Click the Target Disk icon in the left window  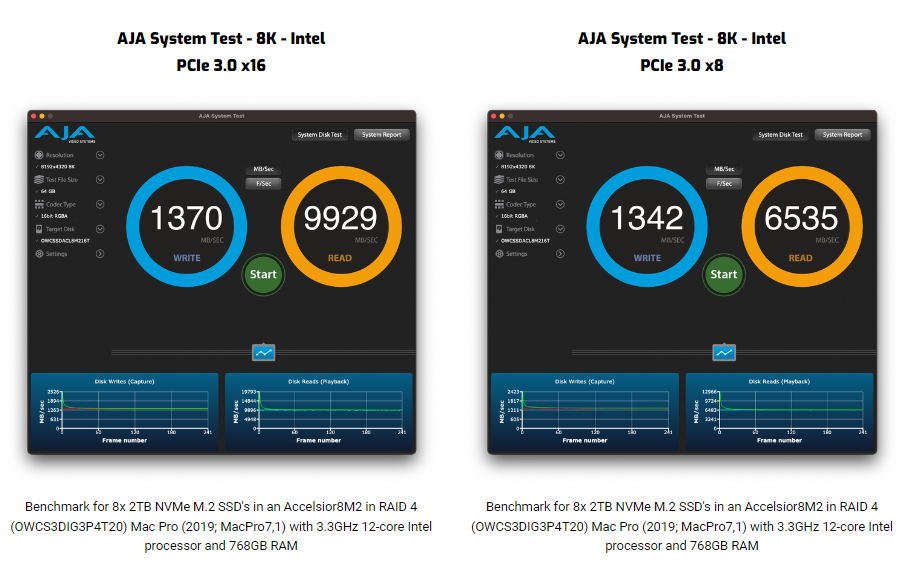tap(39, 229)
